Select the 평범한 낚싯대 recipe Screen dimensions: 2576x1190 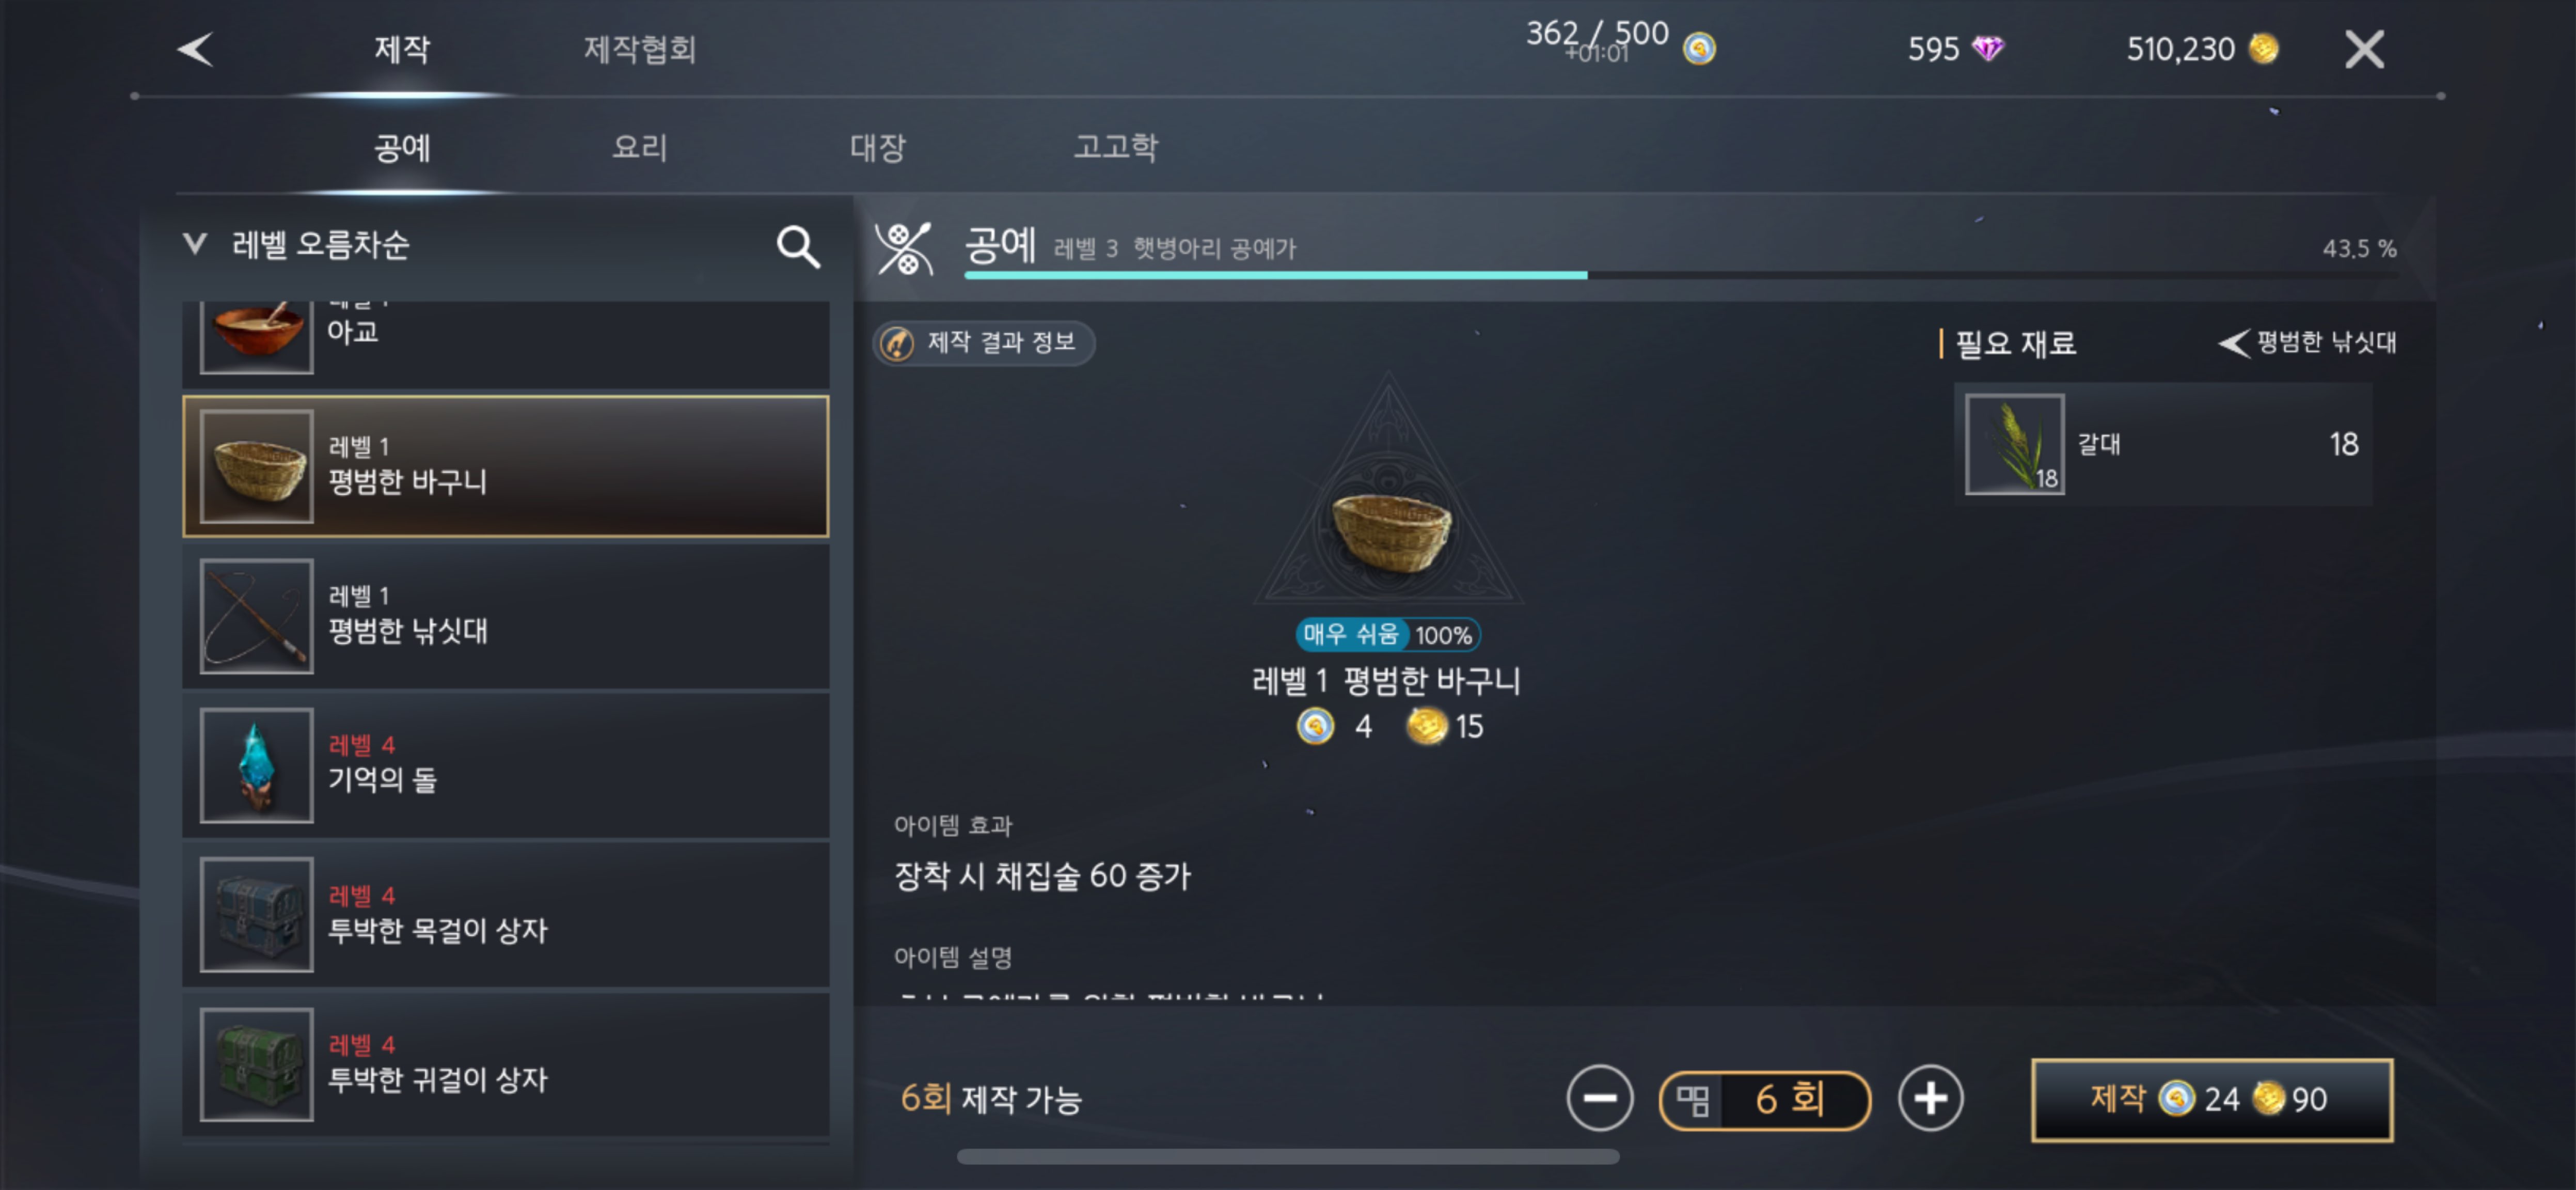506,616
